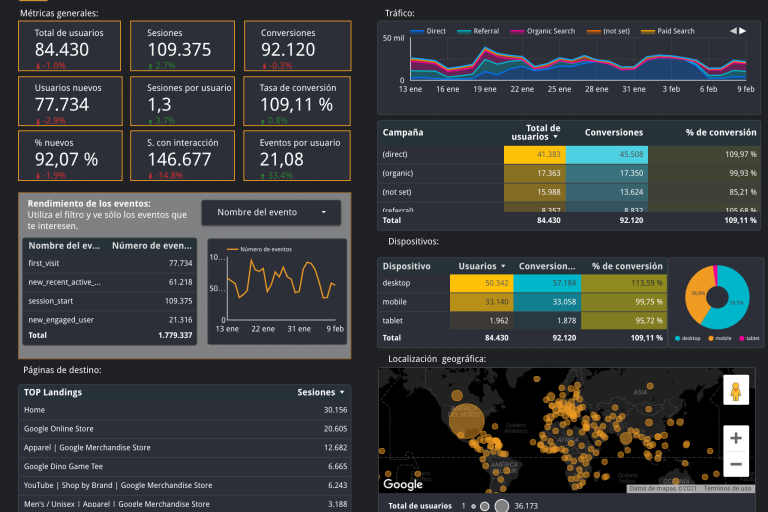The image size is (768, 512).
Task: Zoom in on the map
Action: (736, 438)
